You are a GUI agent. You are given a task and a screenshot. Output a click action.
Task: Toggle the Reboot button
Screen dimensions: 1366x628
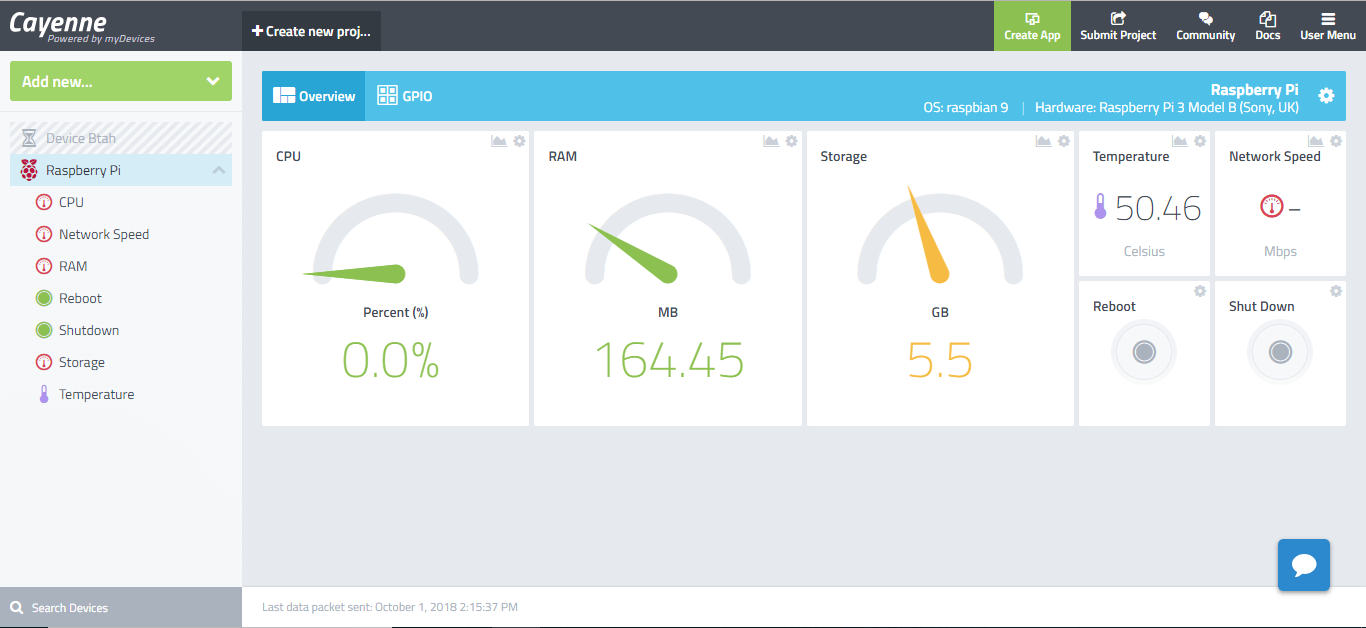[x=1144, y=352]
